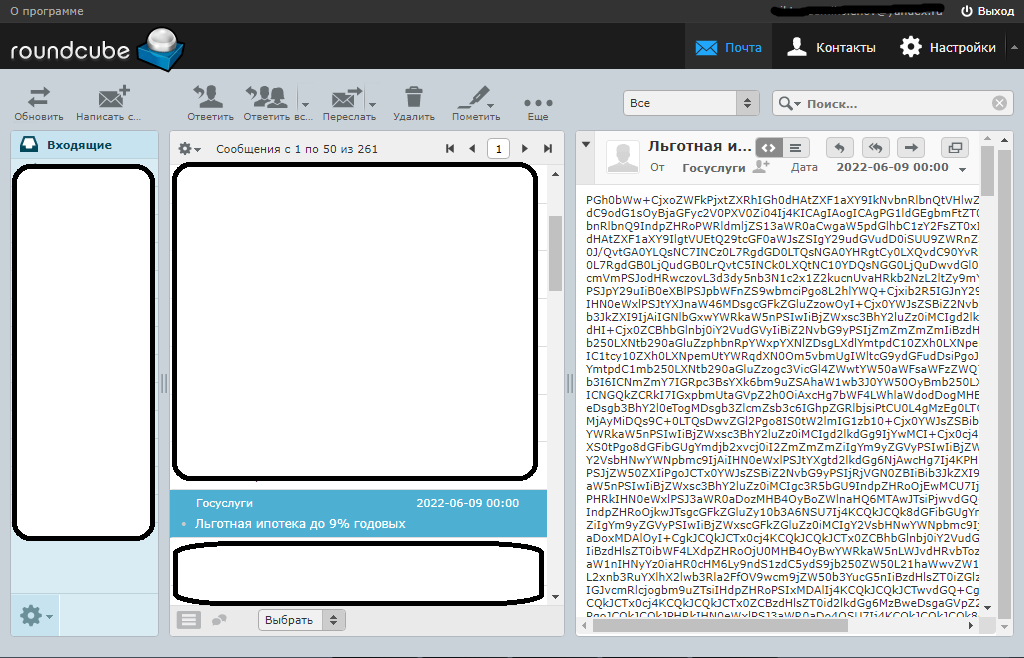Image resolution: width=1024 pixels, height=658 pixels.
Task: Toggle message source view with angle brackets icon
Action: [768, 147]
